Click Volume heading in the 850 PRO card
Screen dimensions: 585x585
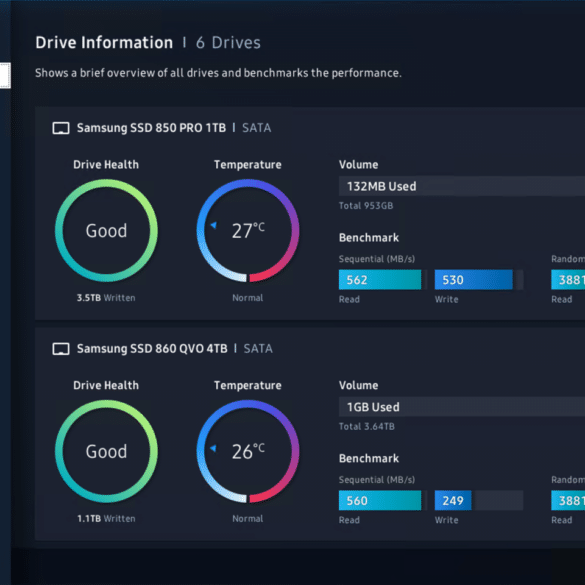click(359, 165)
